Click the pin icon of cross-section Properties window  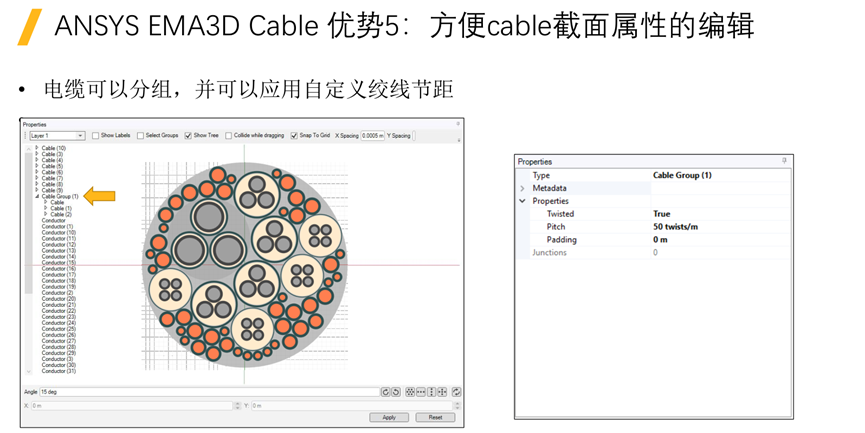pos(458,124)
